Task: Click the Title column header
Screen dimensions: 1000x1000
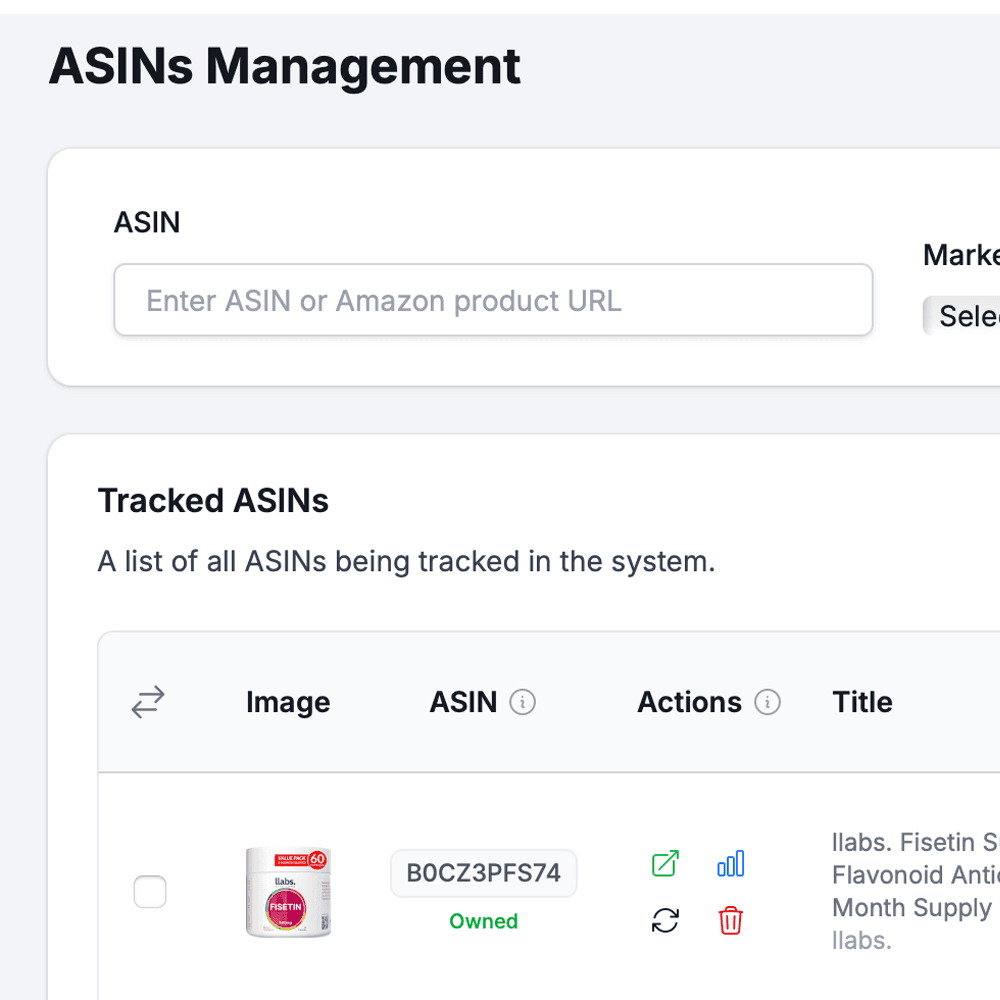Action: 862,702
